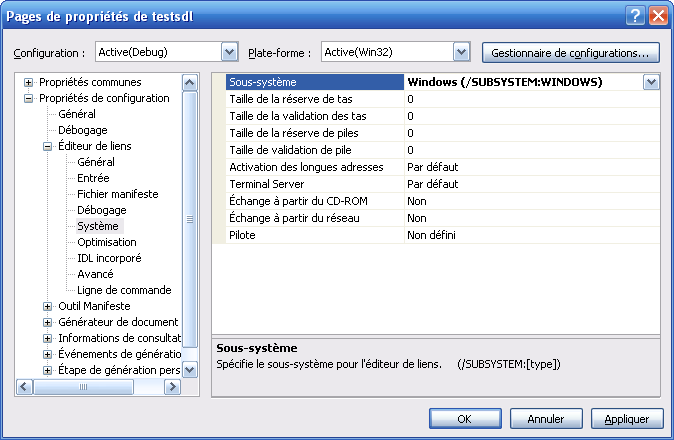Click Non value for Échange à partir du réseau
This screenshot has height=440, width=674.
(417, 218)
